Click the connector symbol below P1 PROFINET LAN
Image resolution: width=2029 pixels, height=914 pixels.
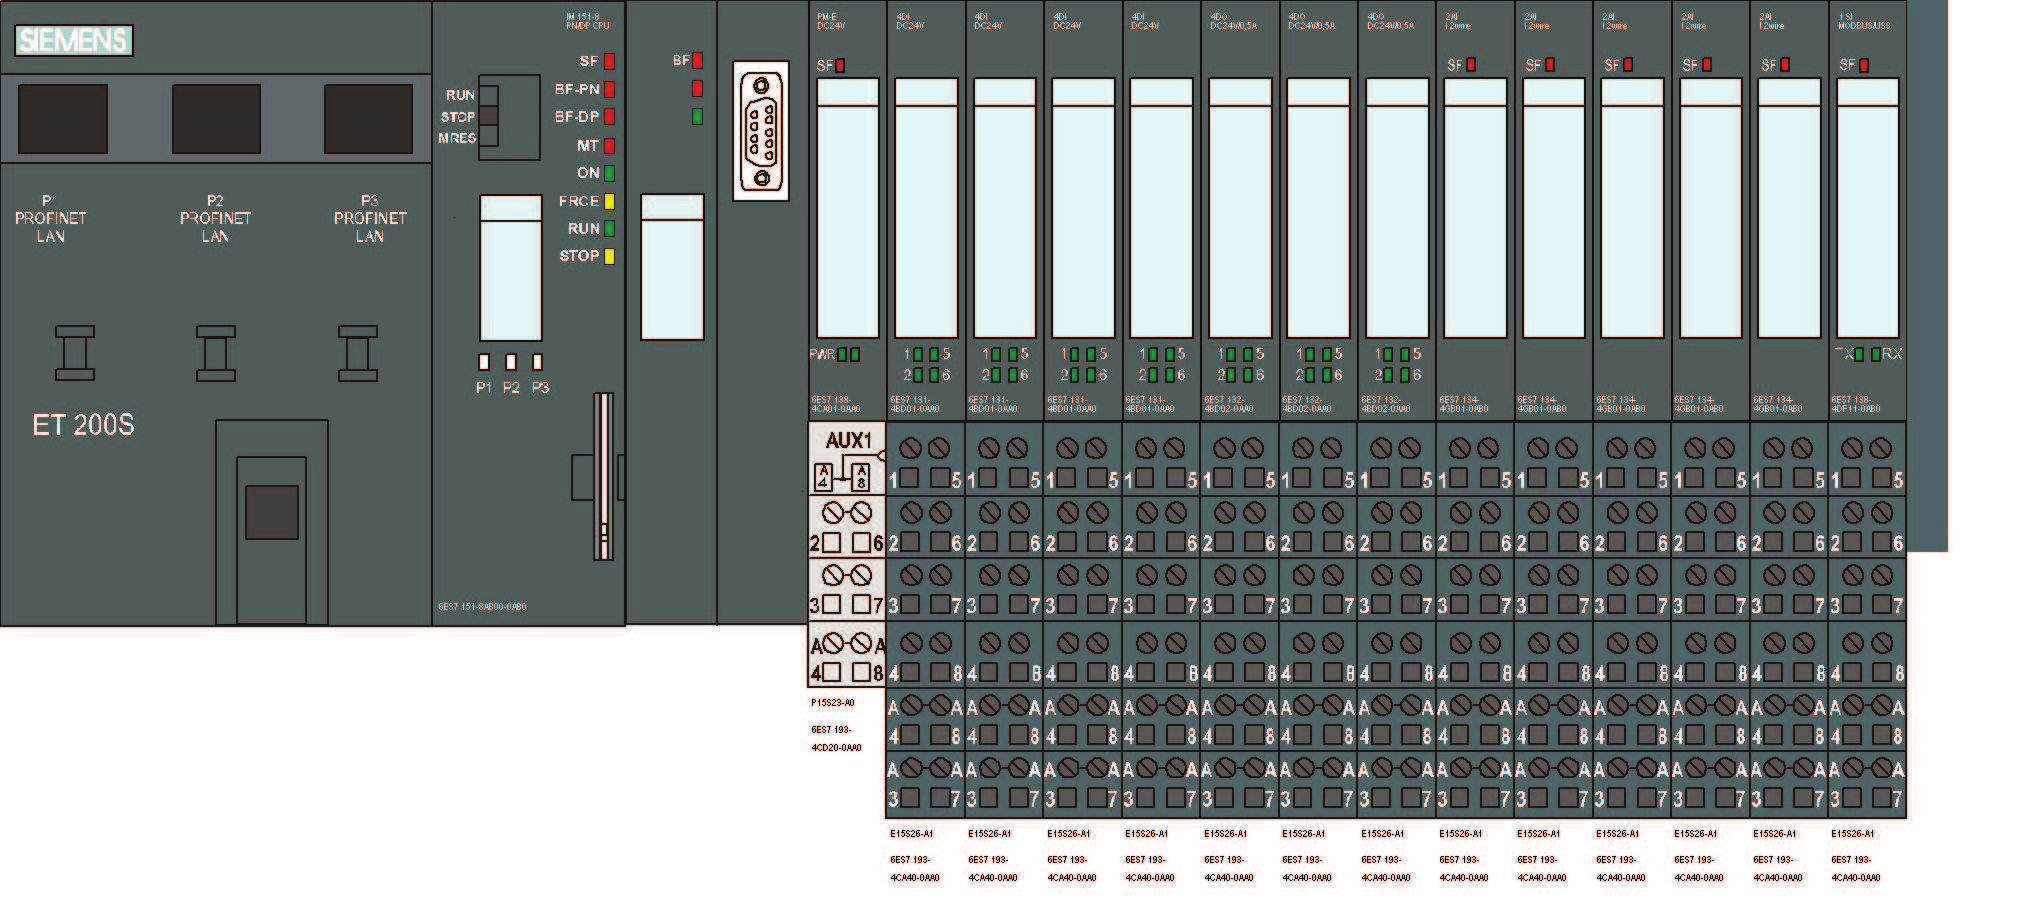(x=75, y=353)
